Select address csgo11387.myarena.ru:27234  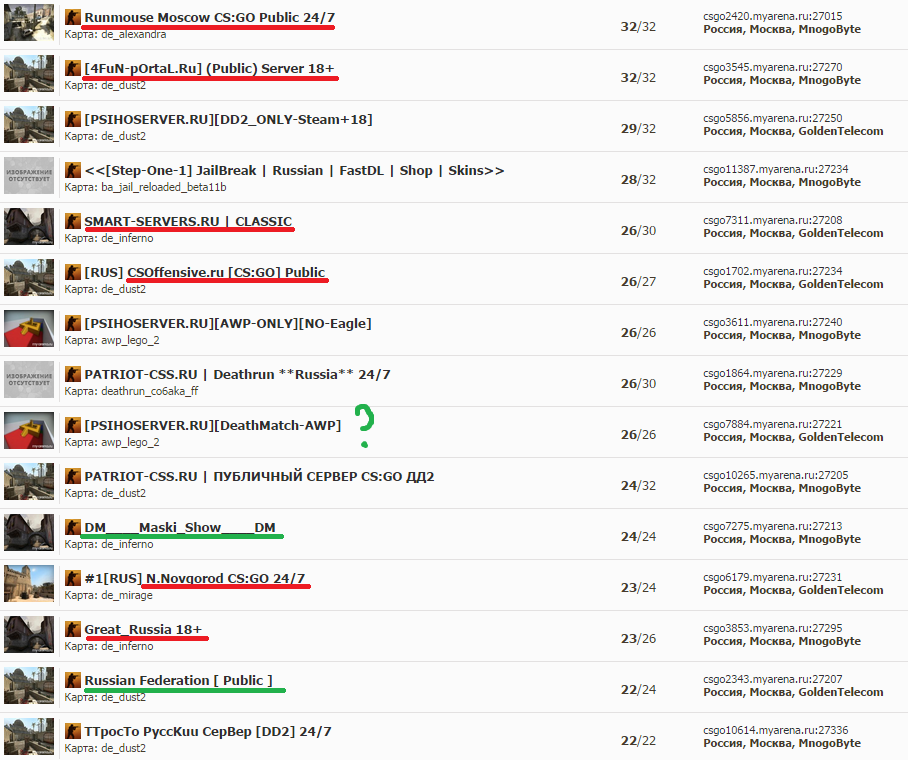click(x=775, y=169)
